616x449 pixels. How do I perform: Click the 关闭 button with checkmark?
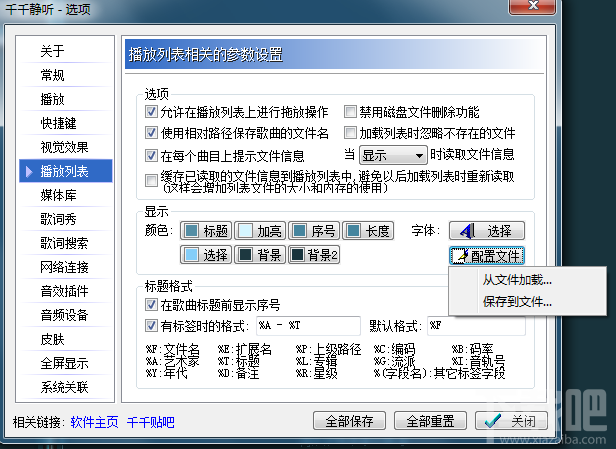pyautogui.click(x=511, y=421)
